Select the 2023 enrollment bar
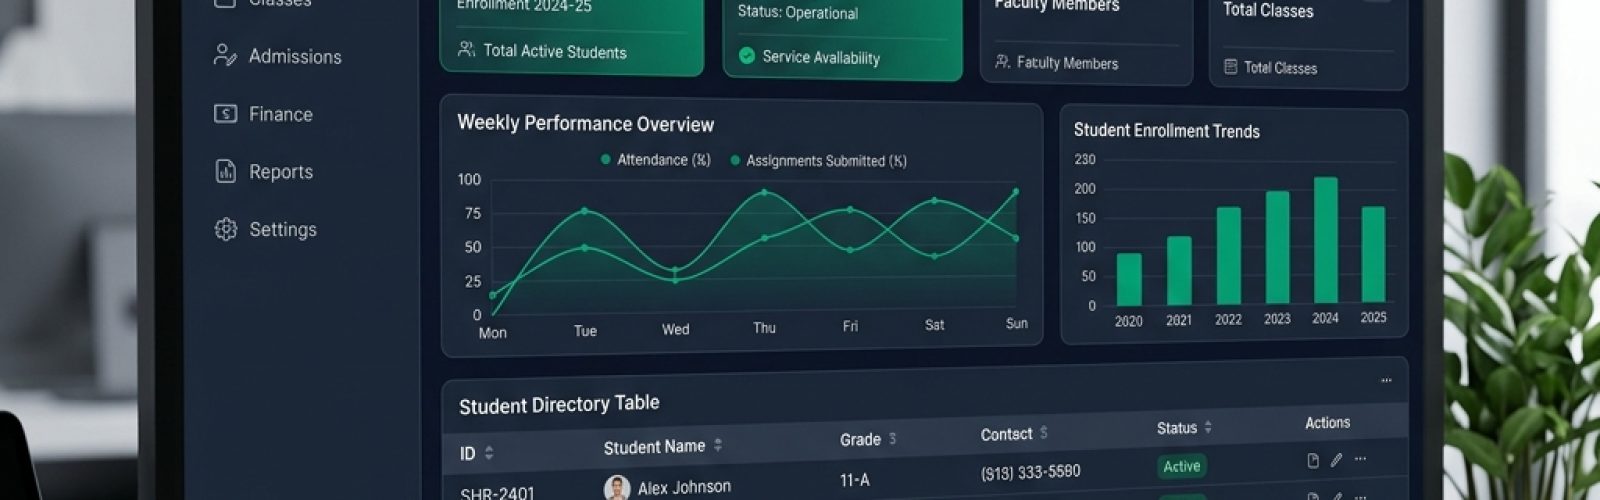 coord(1277,247)
